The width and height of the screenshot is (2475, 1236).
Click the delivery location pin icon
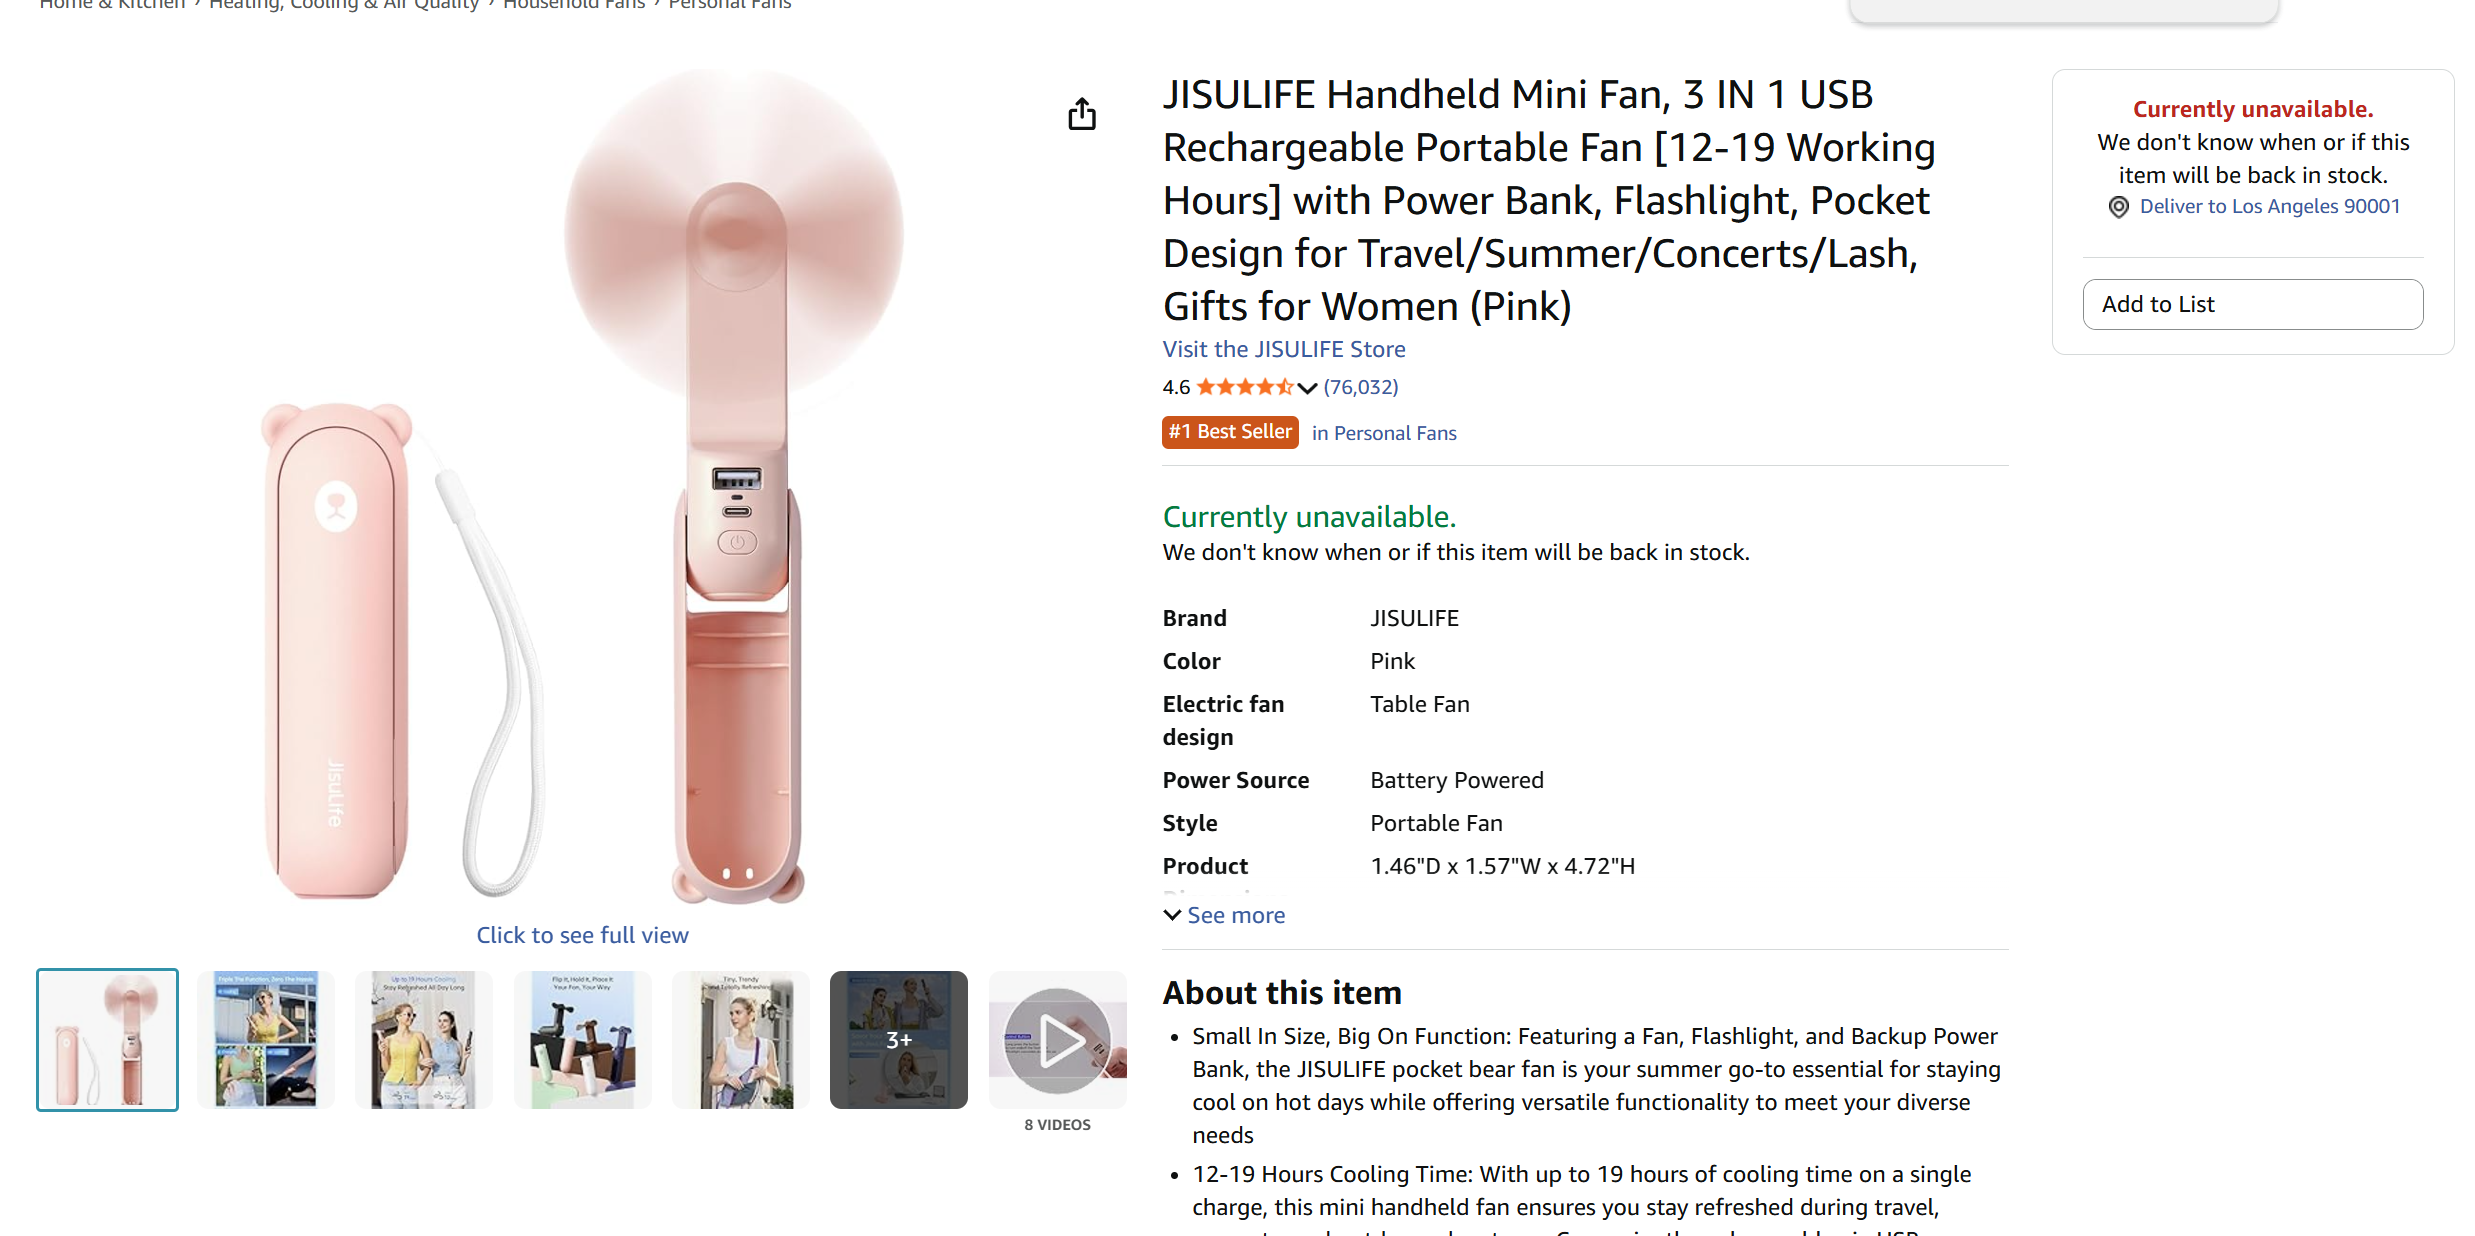click(x=2118, y=207)
